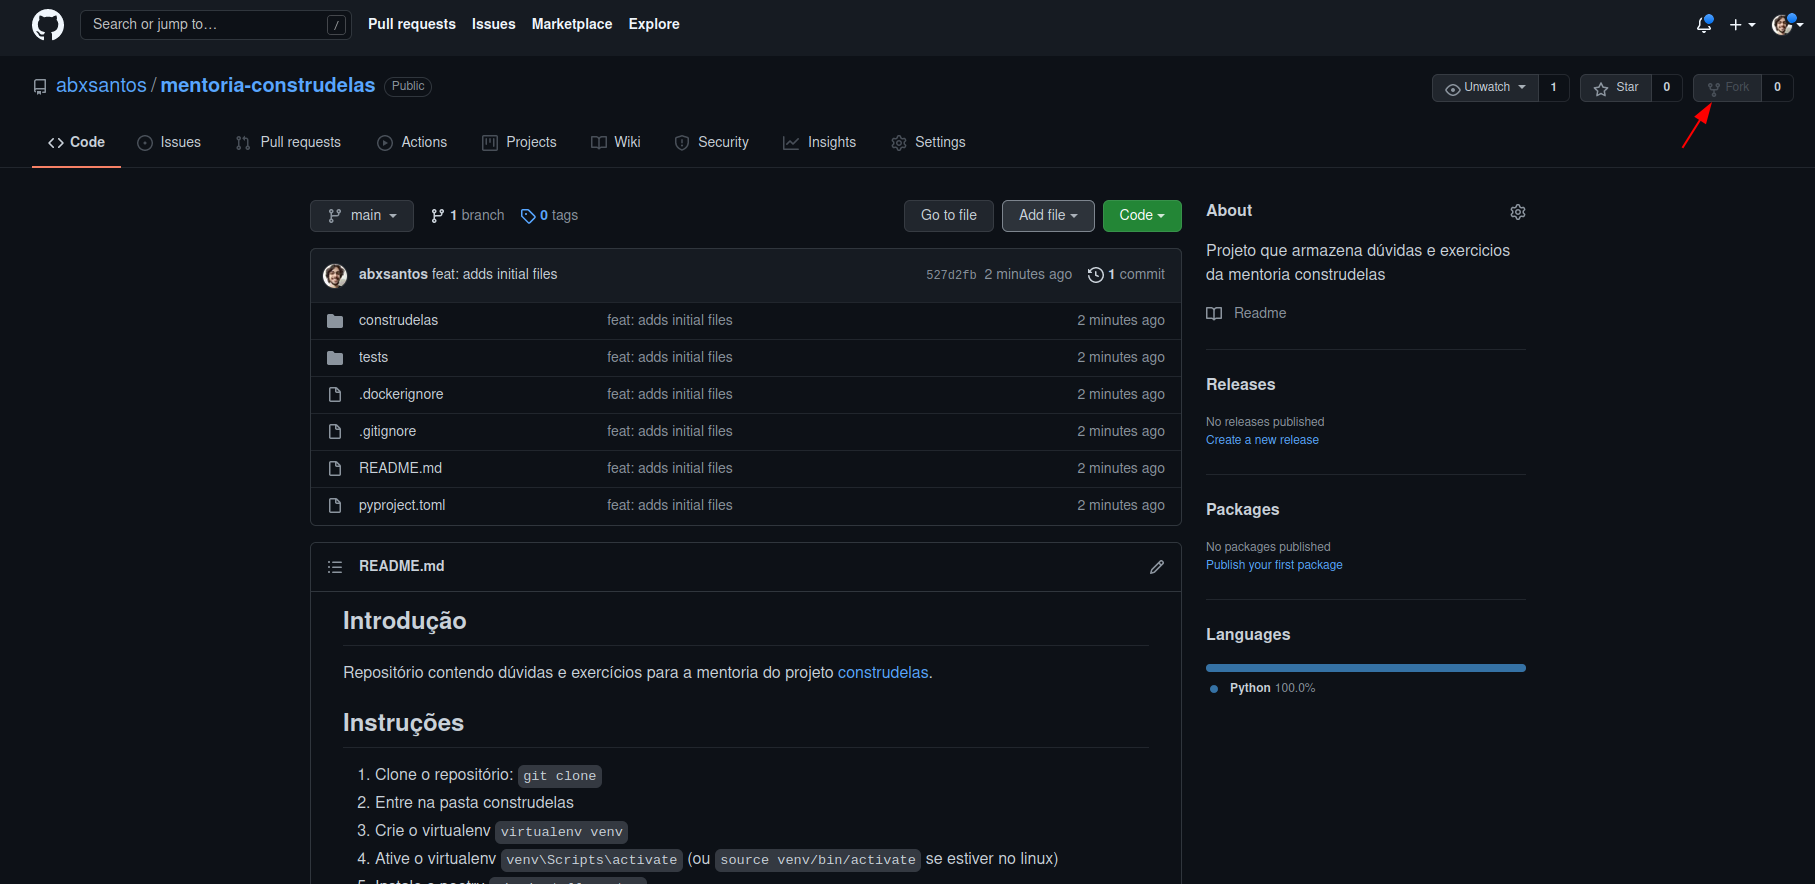Open the .dockerignore file

click(401, 394)
